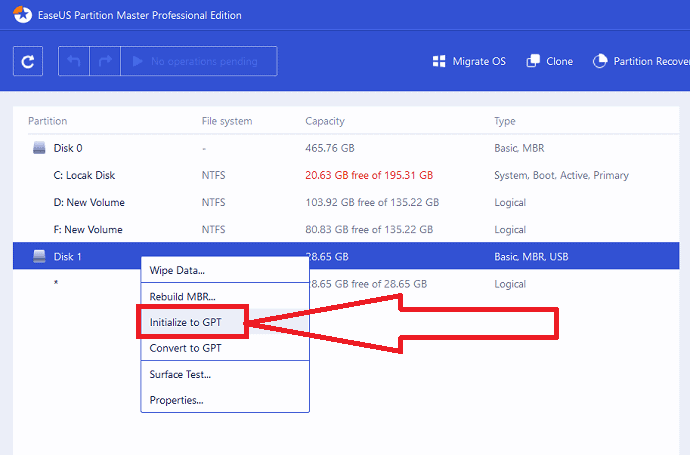The height and width of the screenshot is (455, 690).
Task: Click the refresh disk information icon
Action: pos(28,61)
